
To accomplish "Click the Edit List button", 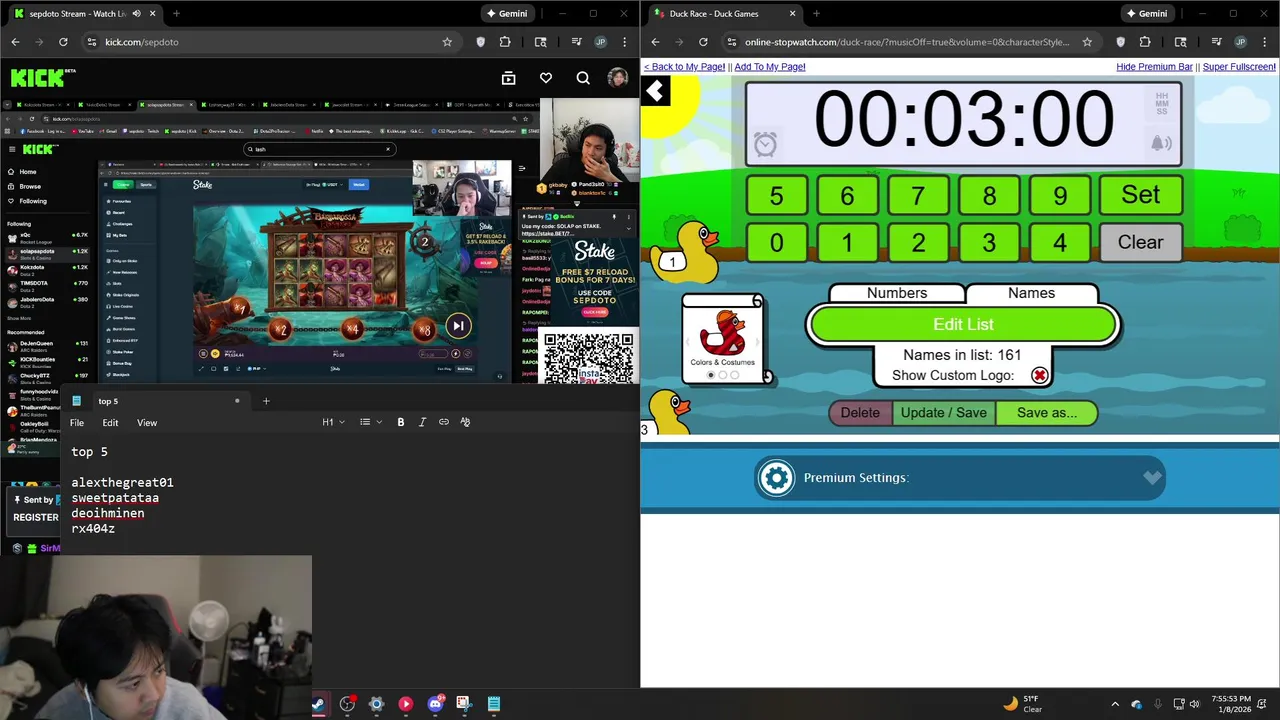I will click(963, 324).
